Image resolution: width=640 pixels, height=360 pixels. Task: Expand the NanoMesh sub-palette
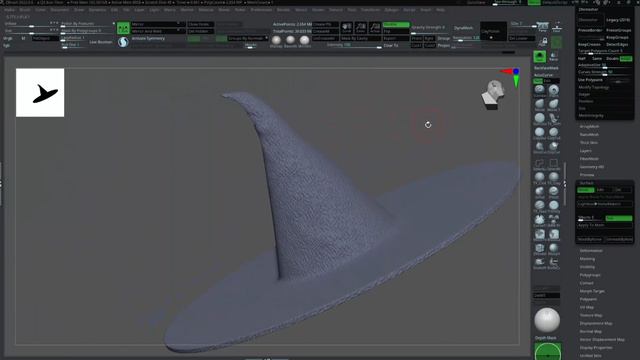click(x=589, y=135)
